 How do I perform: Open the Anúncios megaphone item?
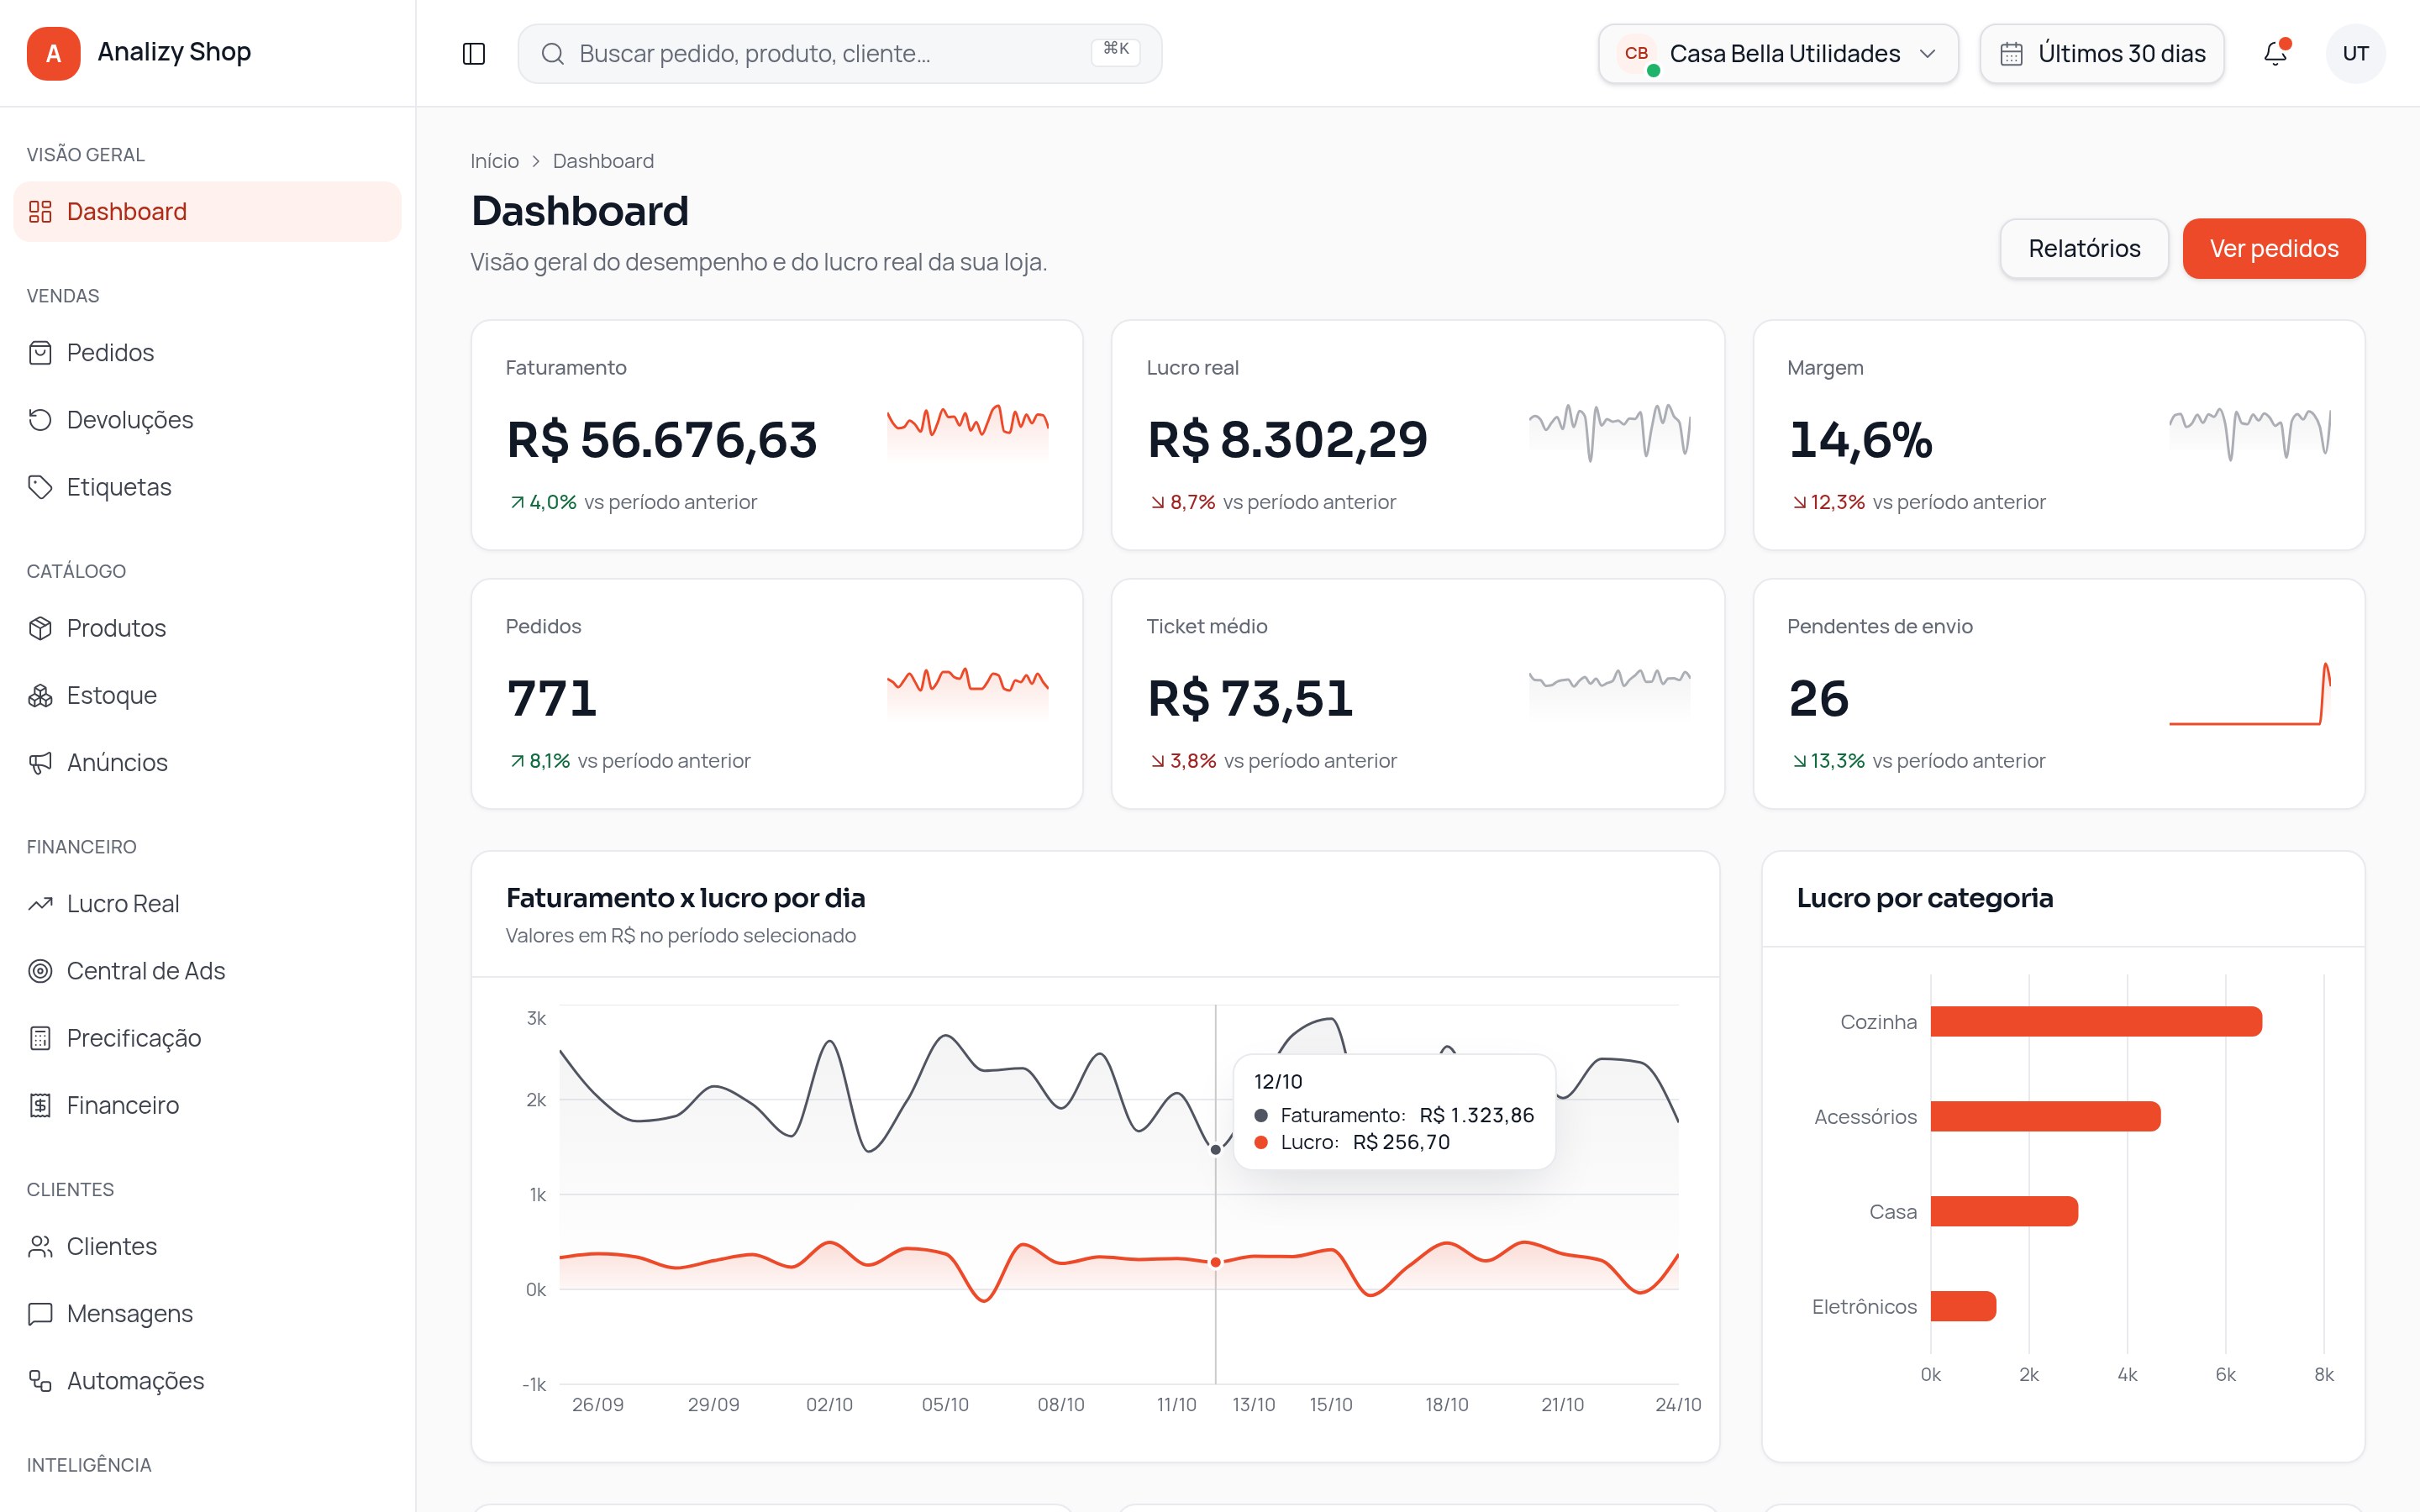[x=208, y=762]
